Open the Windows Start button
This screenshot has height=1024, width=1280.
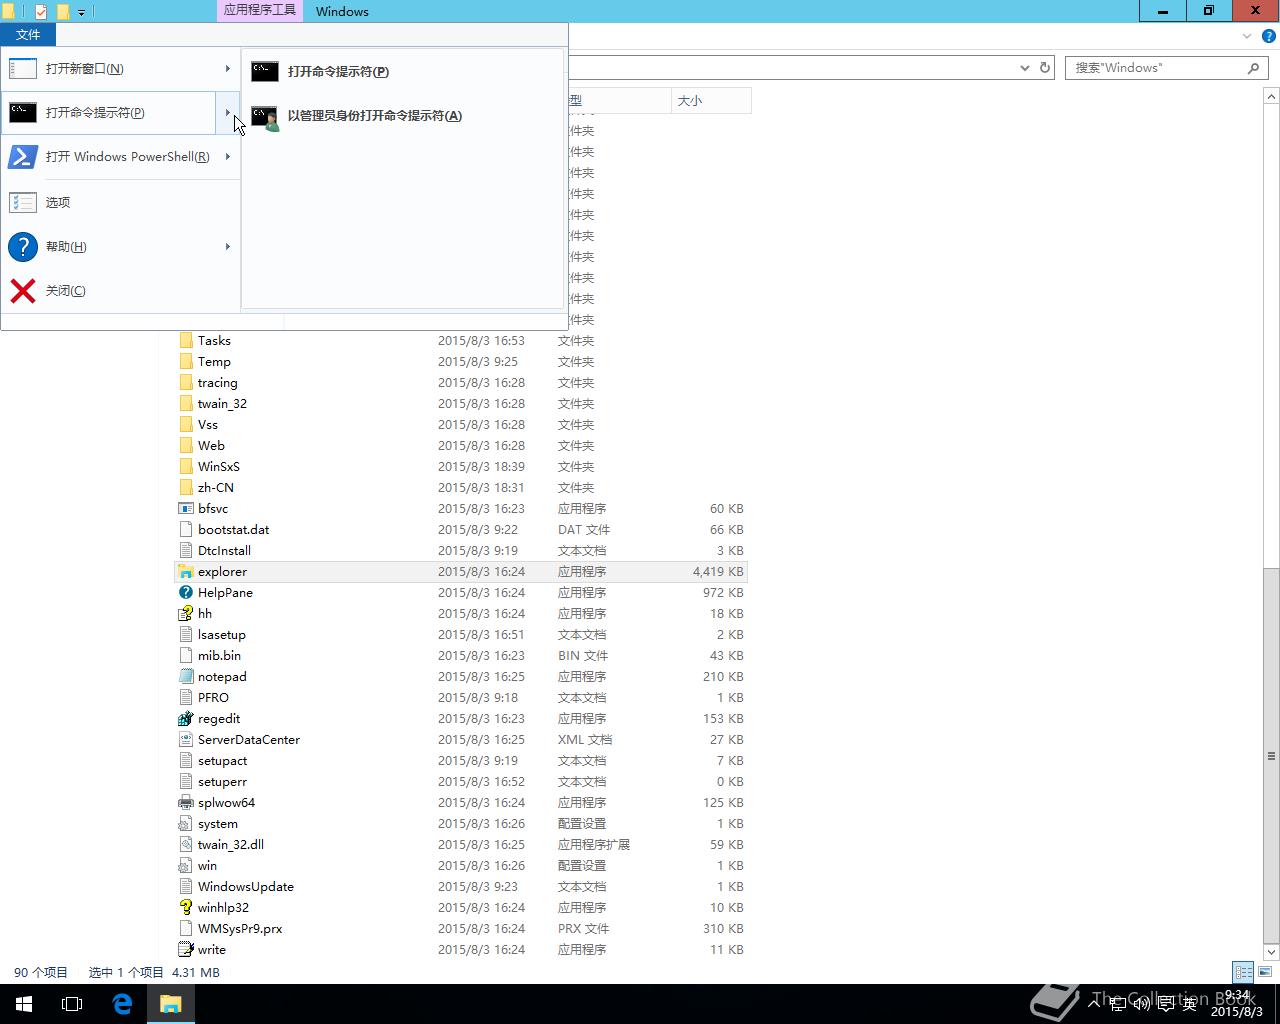(x=24, y=1004)
